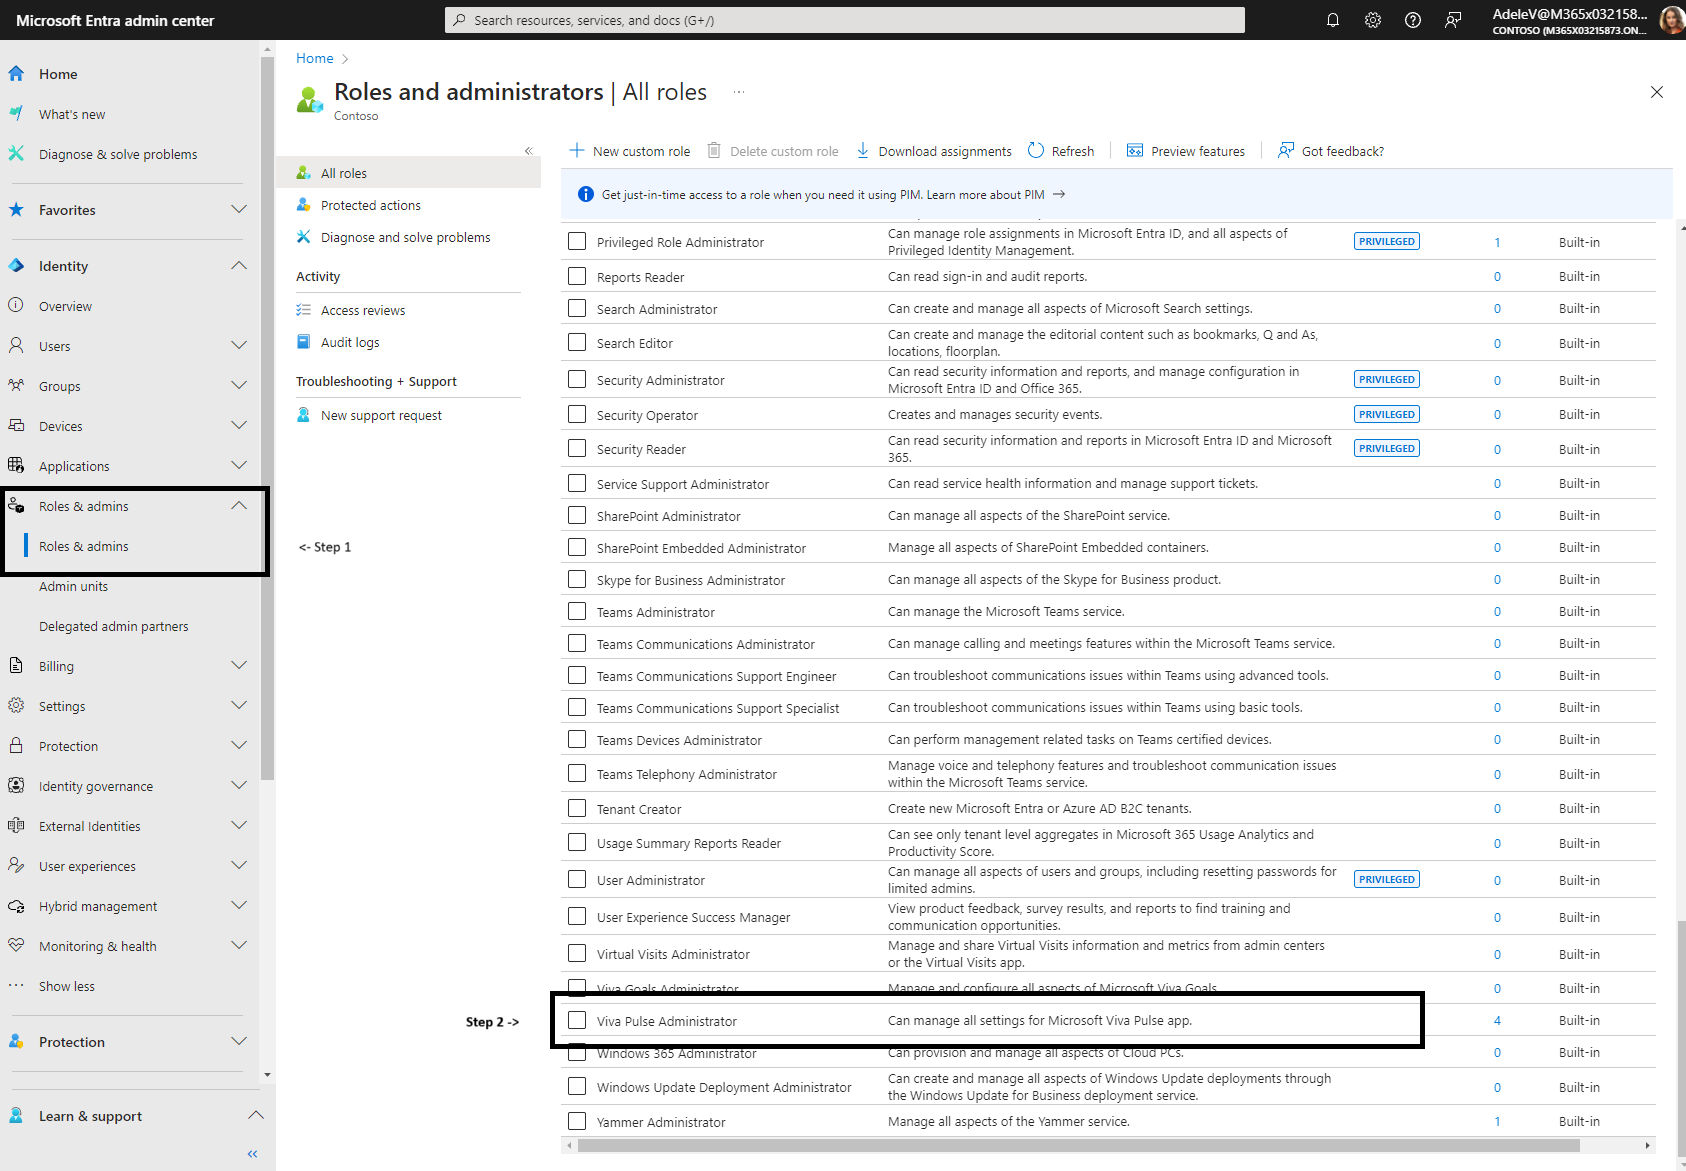This screenshot has height=1171, width=1686.
Task: Tick the Teams Administrator role checkbox
Action: [x=577, y=611]
